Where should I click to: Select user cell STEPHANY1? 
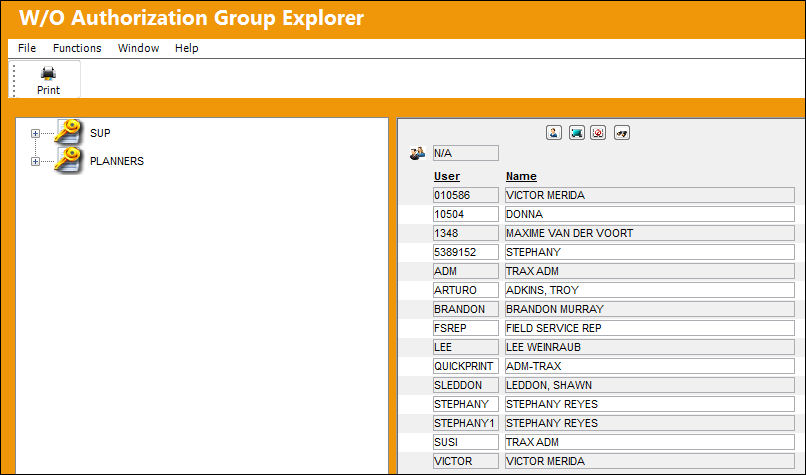click(x=466, y=424)
